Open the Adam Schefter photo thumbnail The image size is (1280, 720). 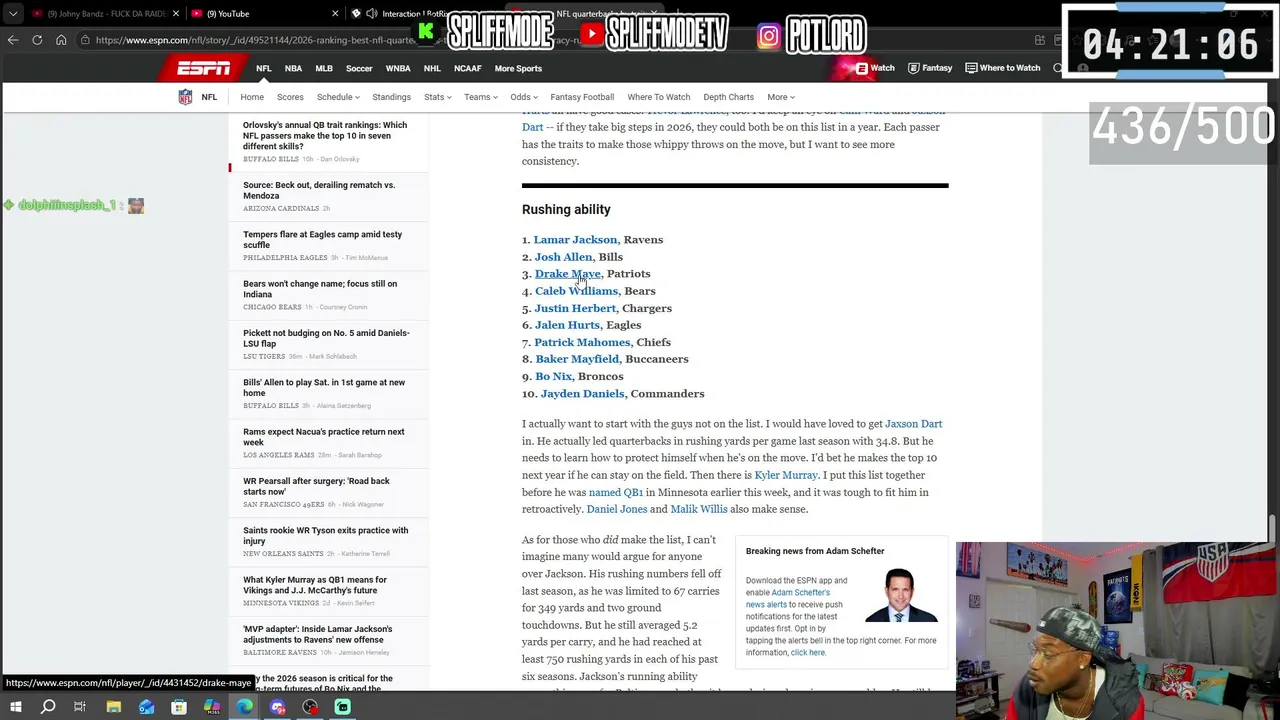[x=901, y=596]
